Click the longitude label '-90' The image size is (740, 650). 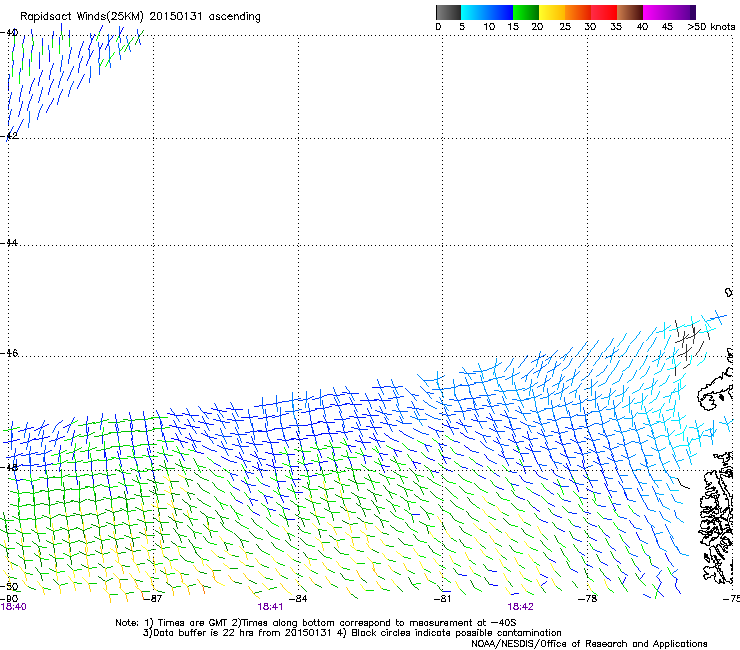9,599
